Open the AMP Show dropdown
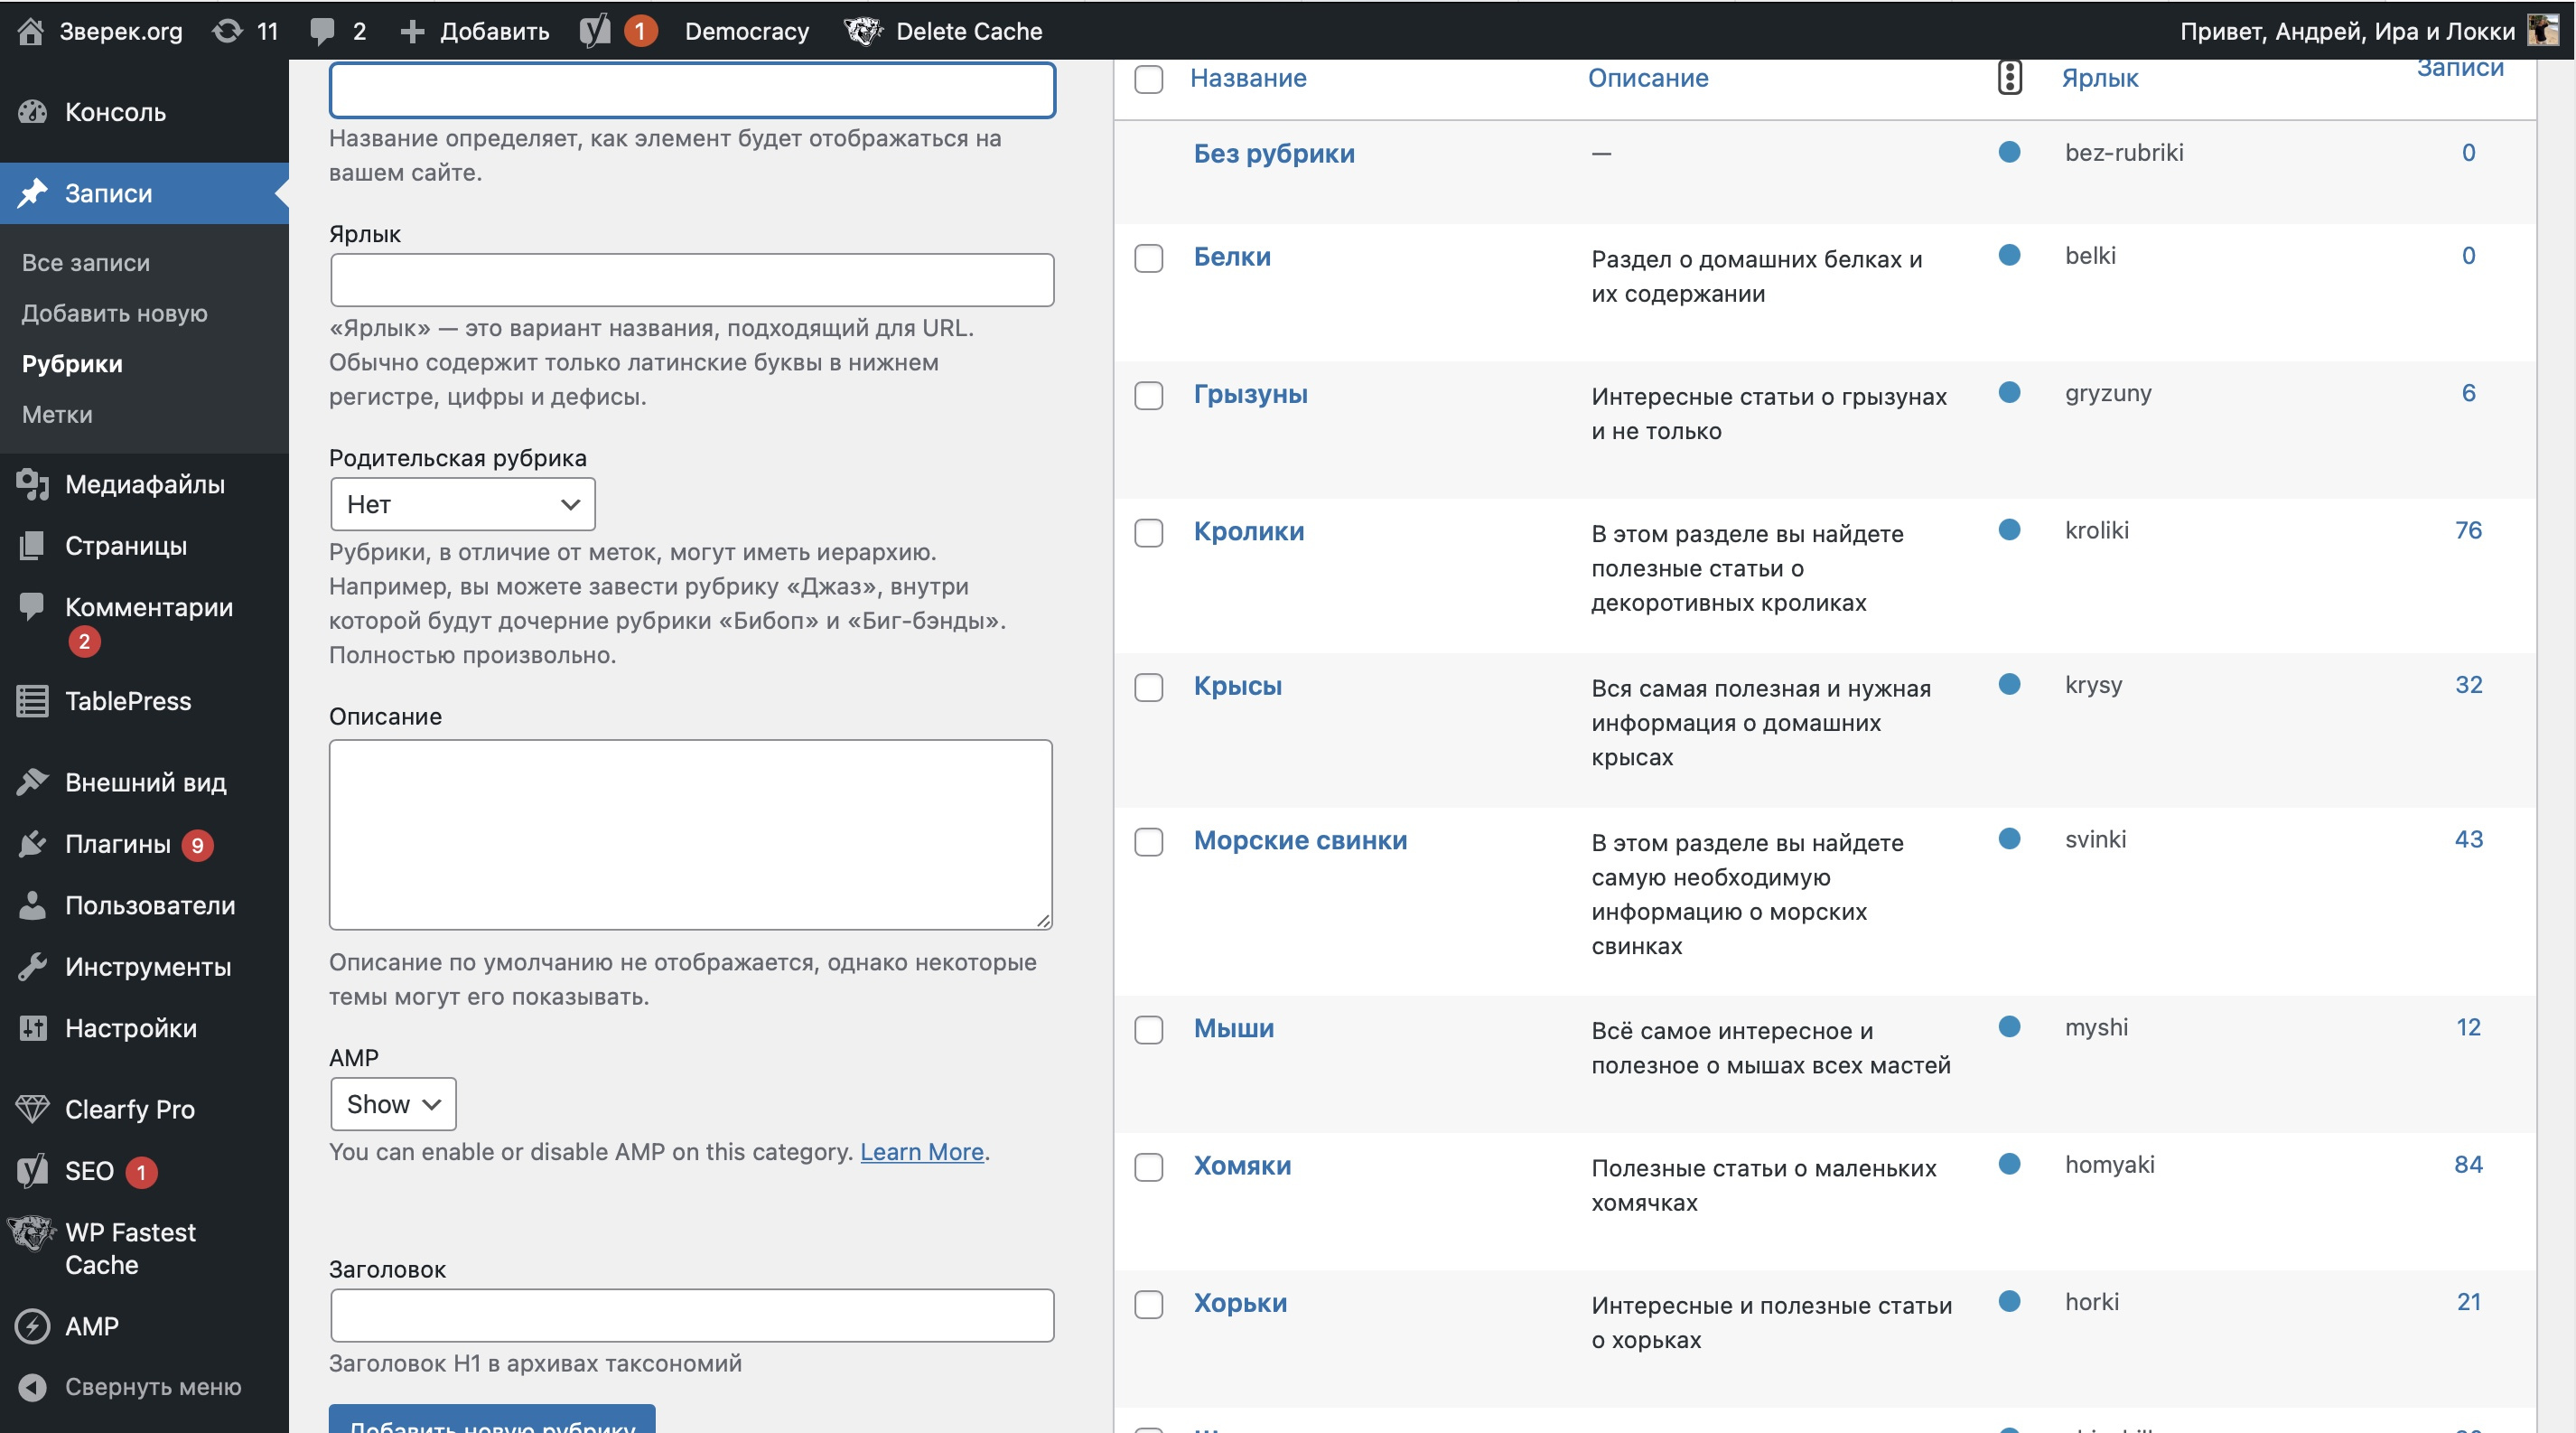This screenshot has height=1433, width=2576. pyautogui.click(x=393, y=1104)
